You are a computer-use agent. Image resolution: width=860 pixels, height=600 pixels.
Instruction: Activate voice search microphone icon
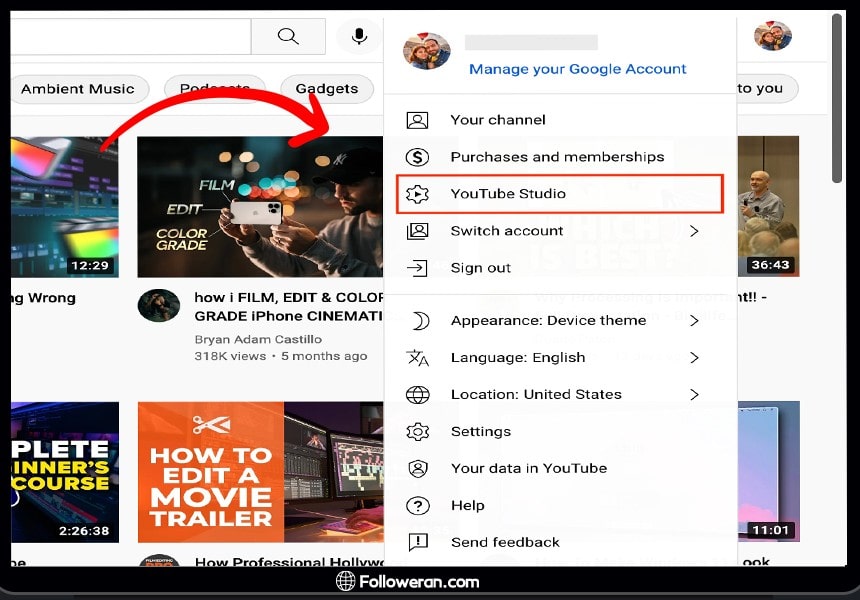click(359, 37)
